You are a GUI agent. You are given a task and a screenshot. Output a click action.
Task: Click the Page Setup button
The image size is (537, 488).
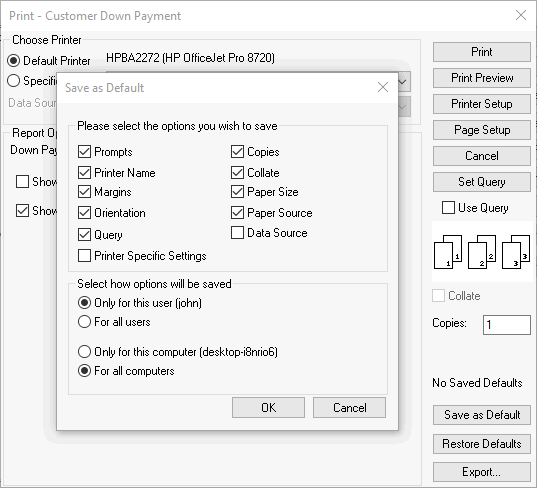pyautogui.click(x=482, y=130)
